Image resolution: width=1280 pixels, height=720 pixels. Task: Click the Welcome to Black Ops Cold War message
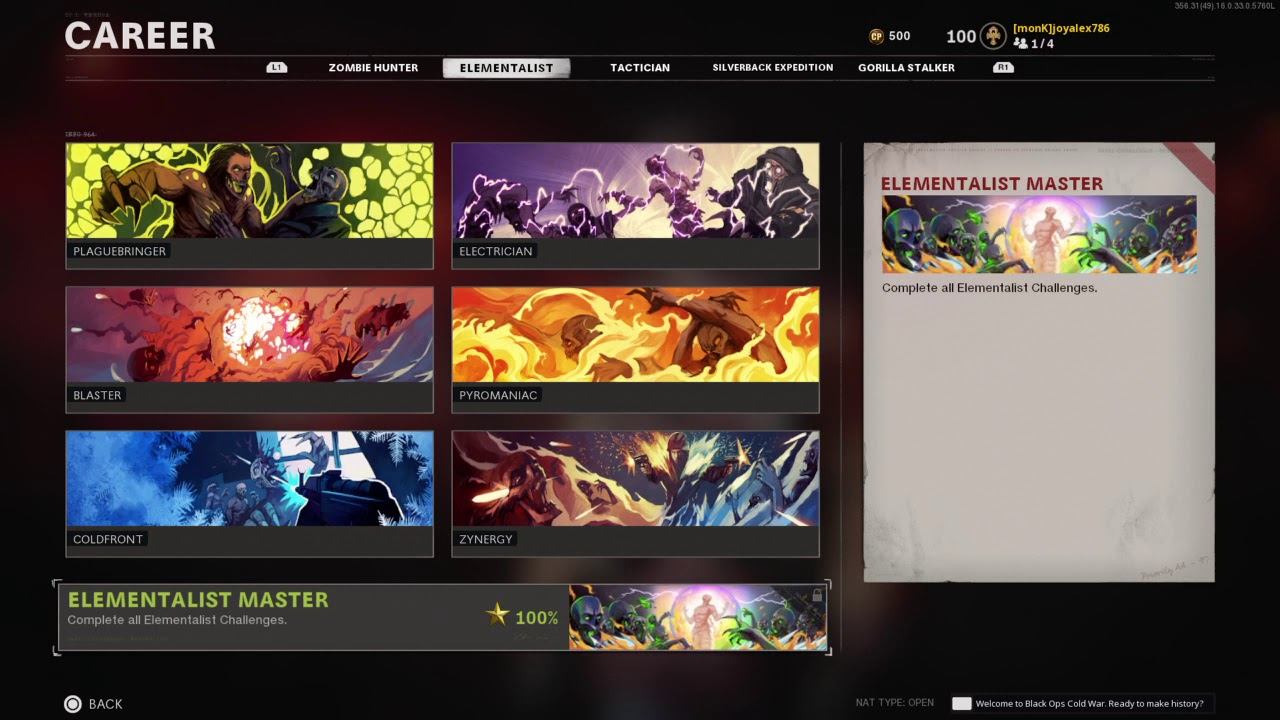point(1090,703)
